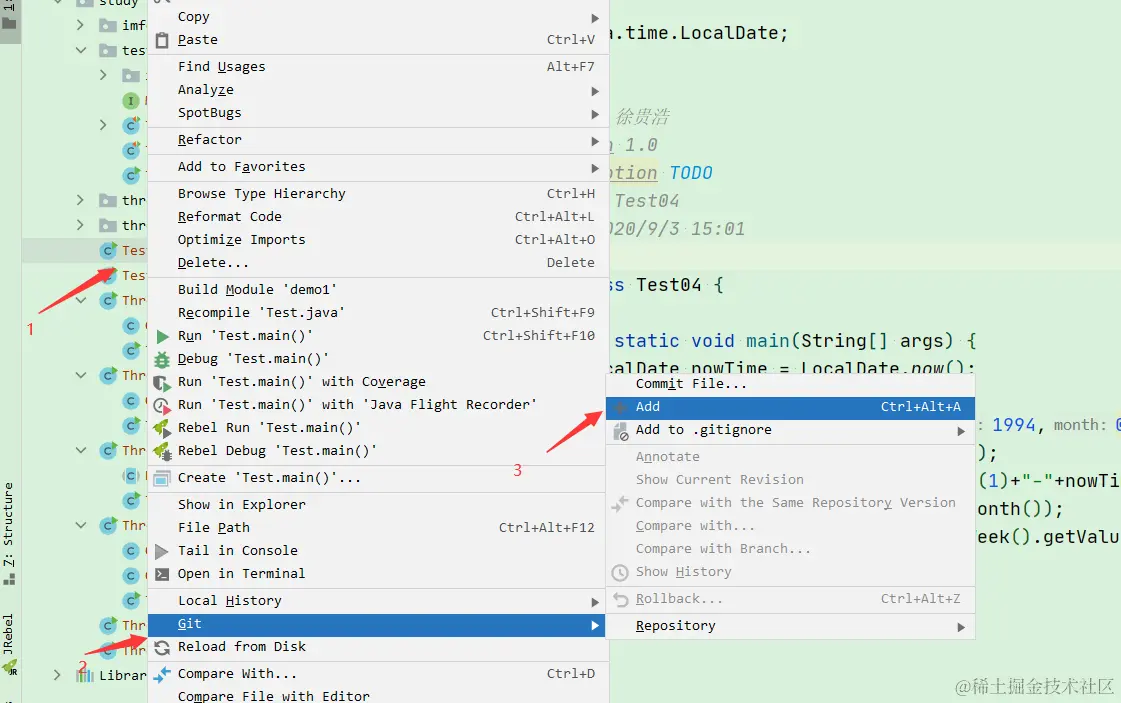Image resolution: width=1121 pixels, height=703 pixels.
Task: Collapse the 'tes' folder in tree
Action: [80, 50]
